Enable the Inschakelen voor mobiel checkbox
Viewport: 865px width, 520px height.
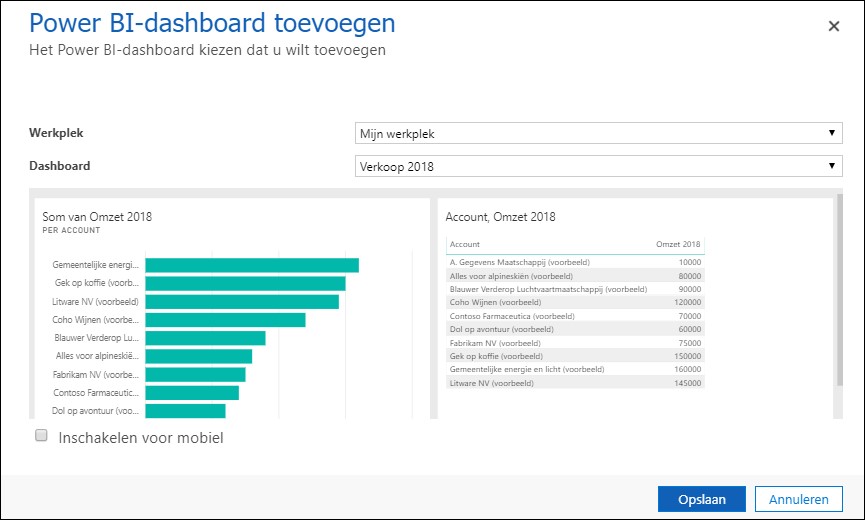(42, 436)
